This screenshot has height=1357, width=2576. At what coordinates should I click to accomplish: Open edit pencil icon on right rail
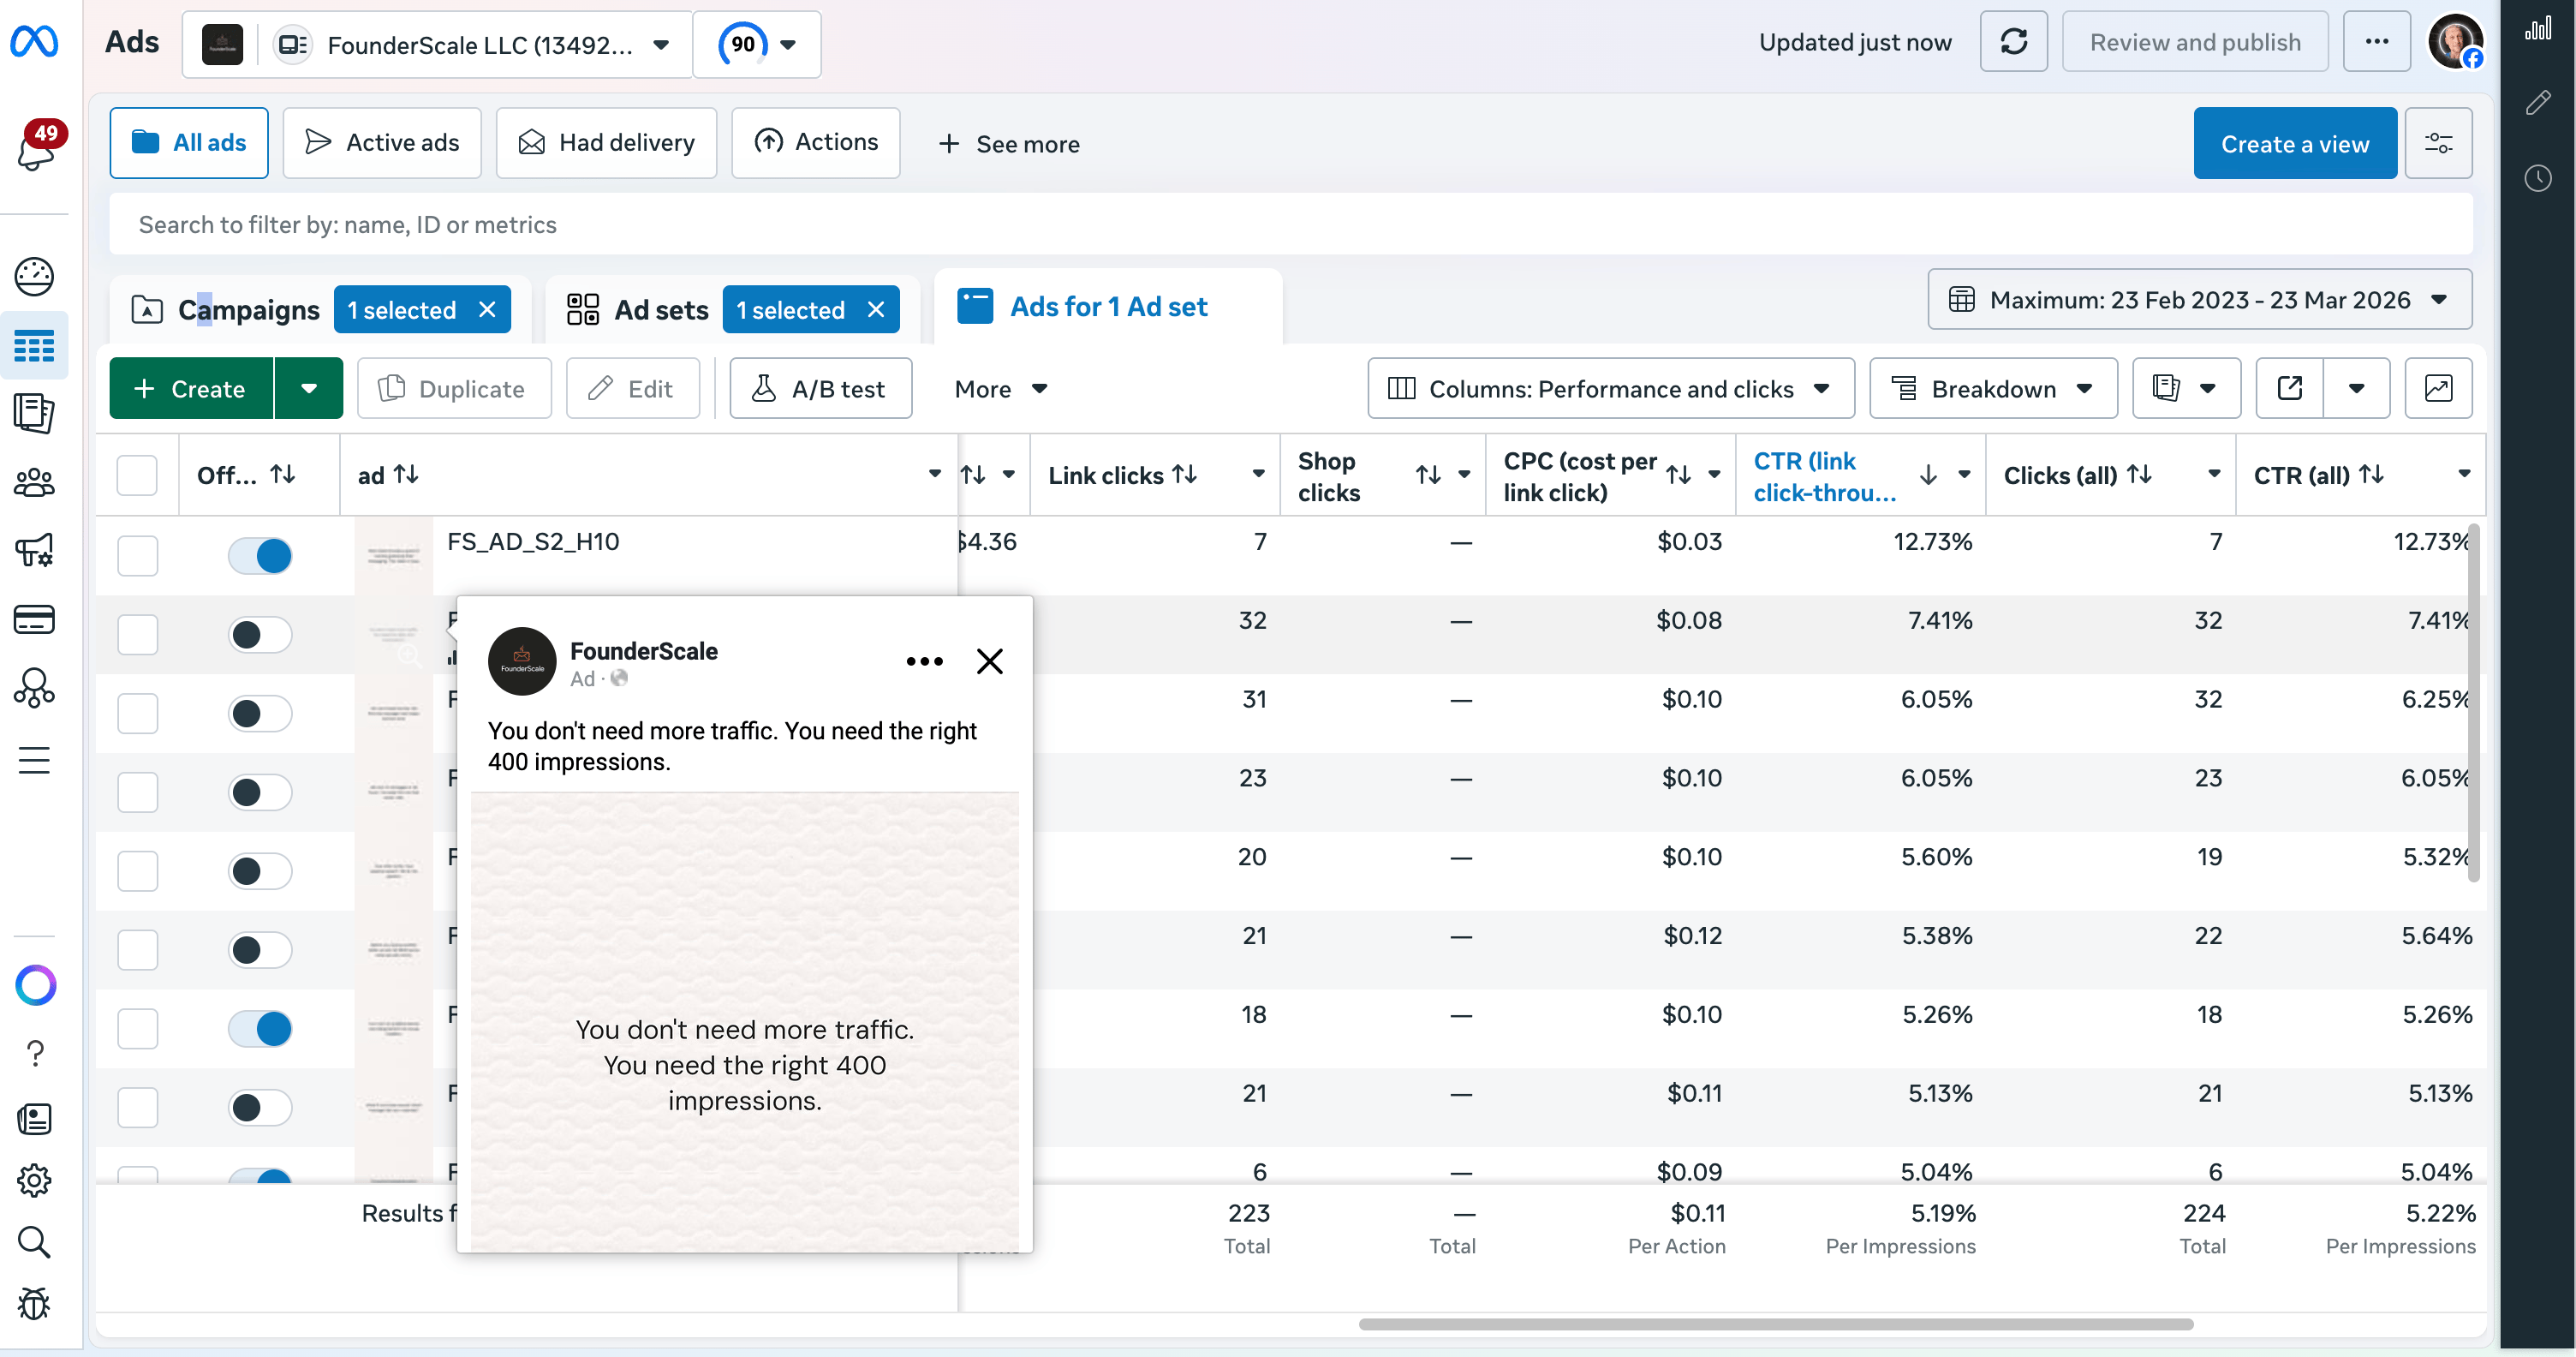click(x=2538, y=103)
